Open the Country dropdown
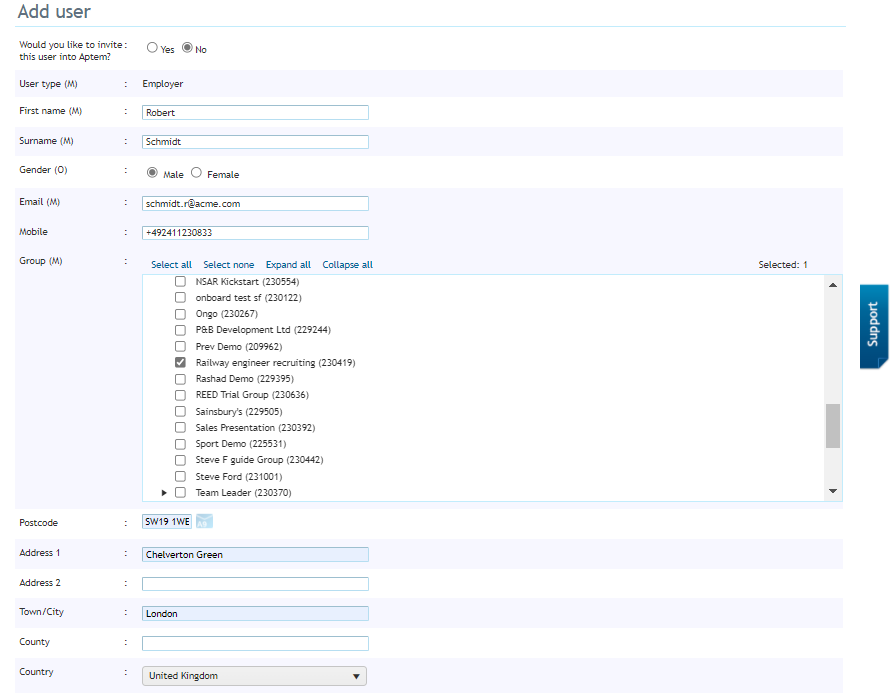This screenshot has height=698, width=892. (356, 676)
